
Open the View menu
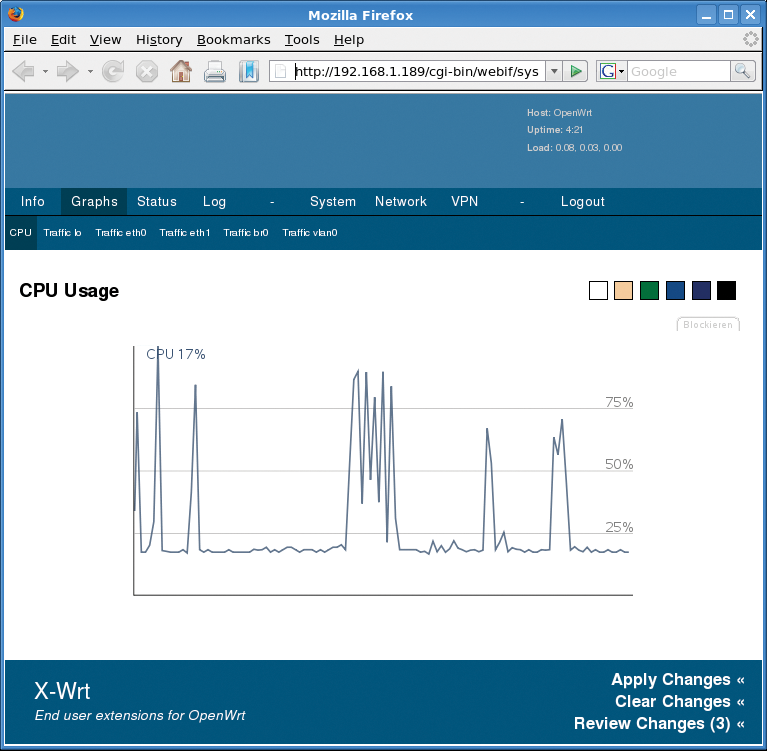pyautogui.click(x=105, y=40)
